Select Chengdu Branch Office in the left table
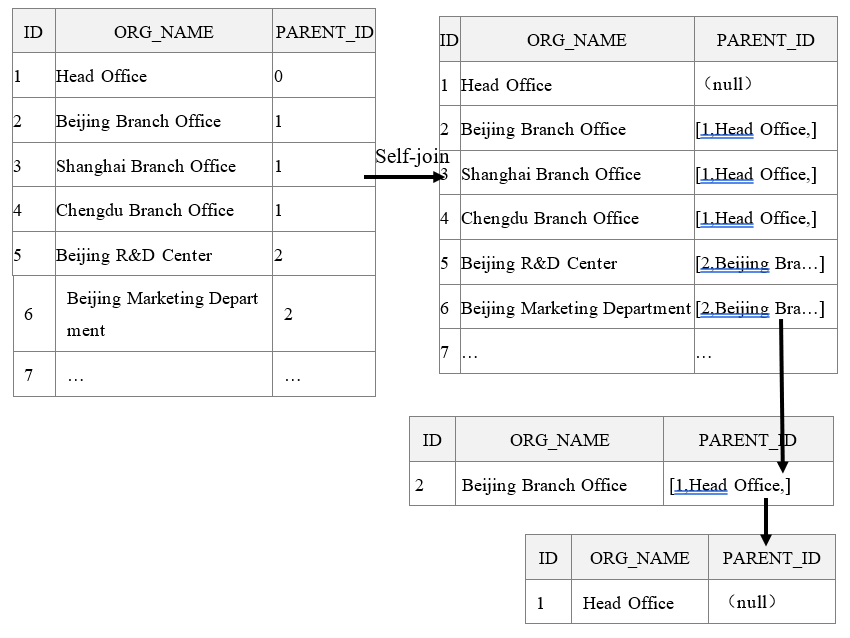 [145, 210]
